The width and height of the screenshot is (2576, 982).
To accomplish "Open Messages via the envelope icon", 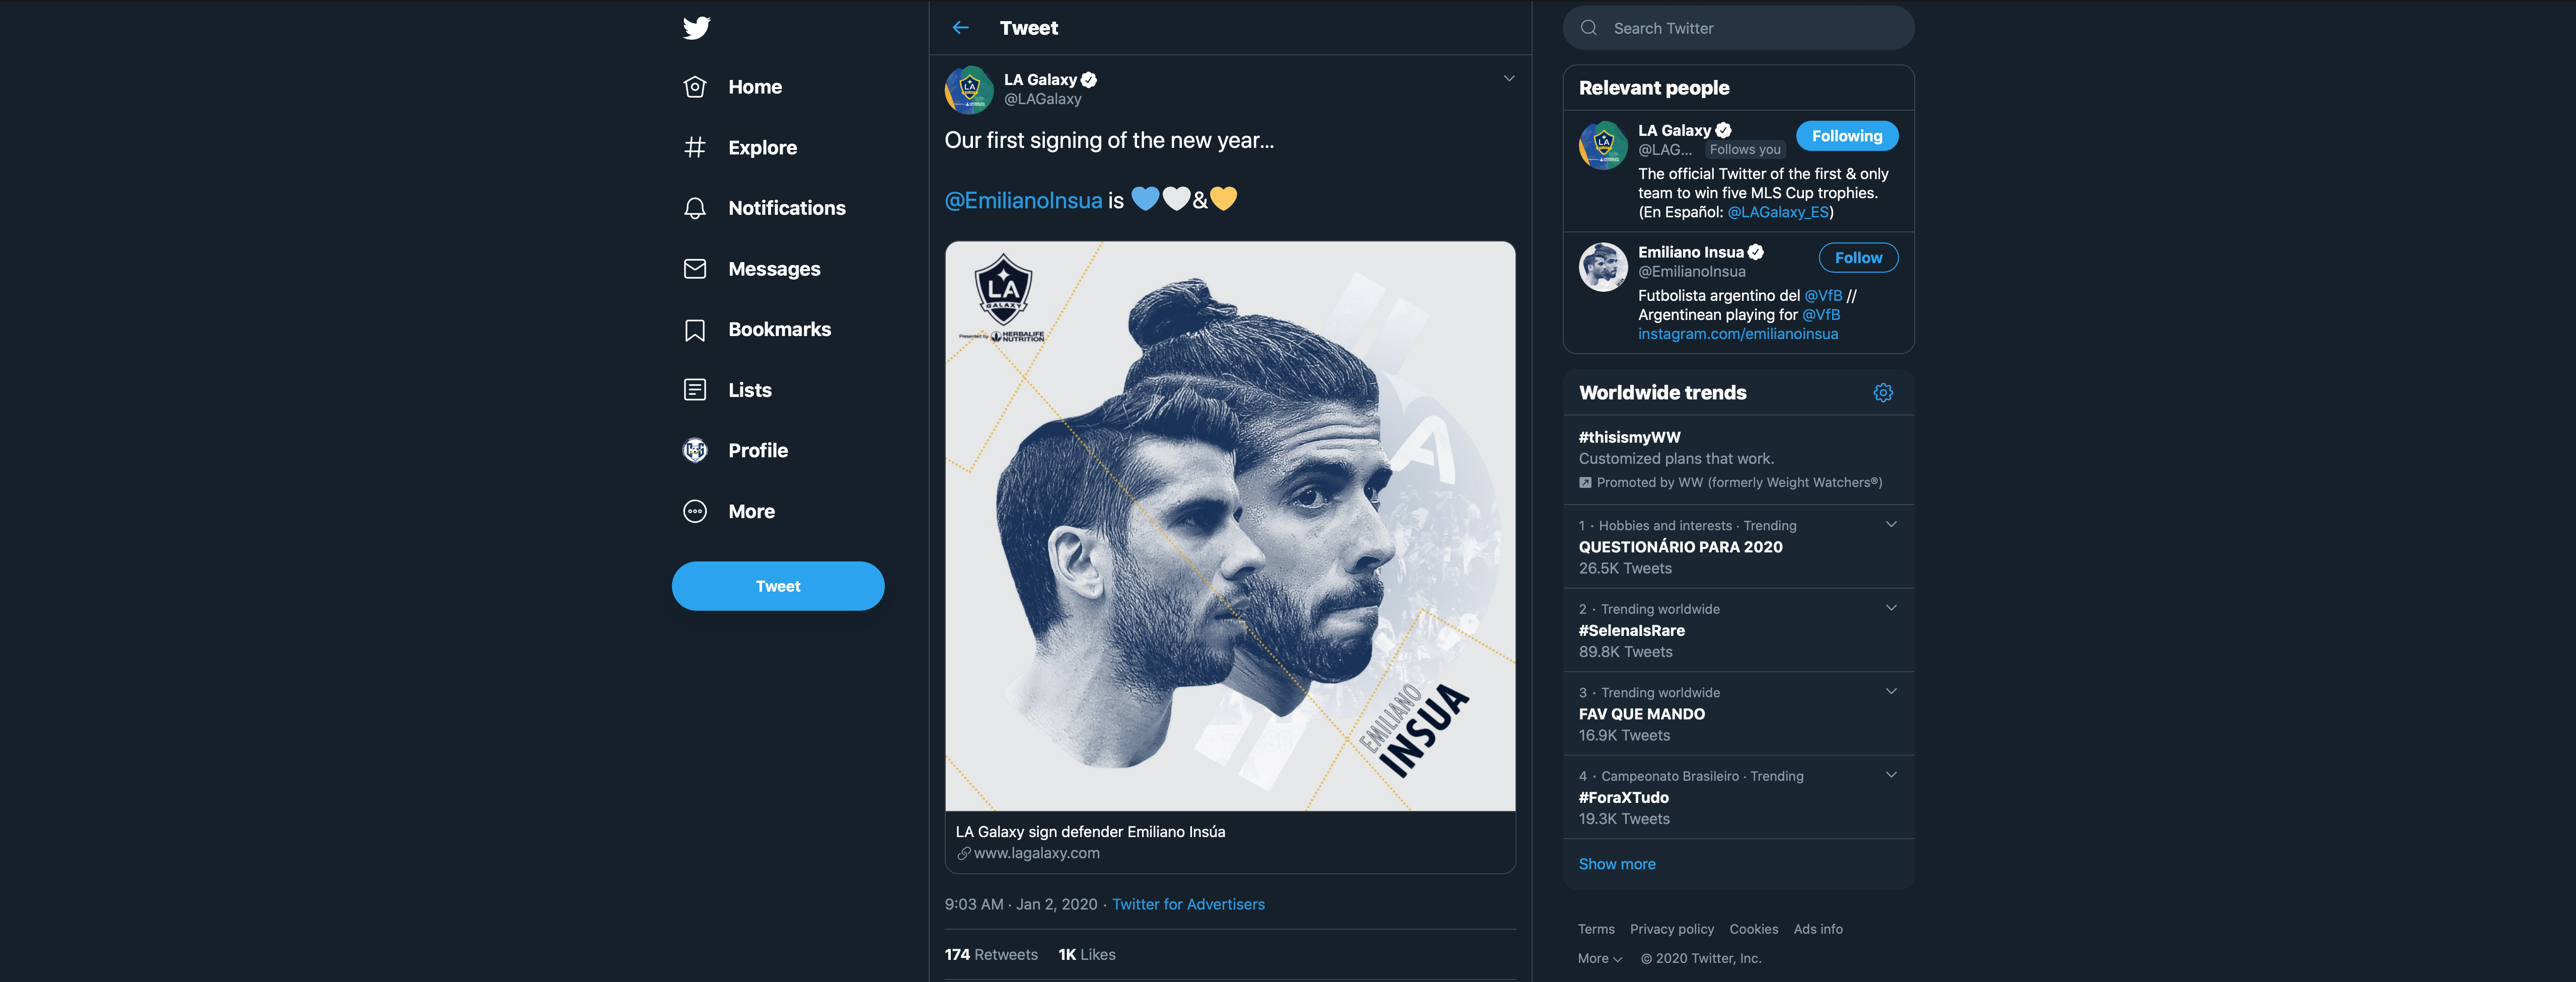I will tap(695, 269).
